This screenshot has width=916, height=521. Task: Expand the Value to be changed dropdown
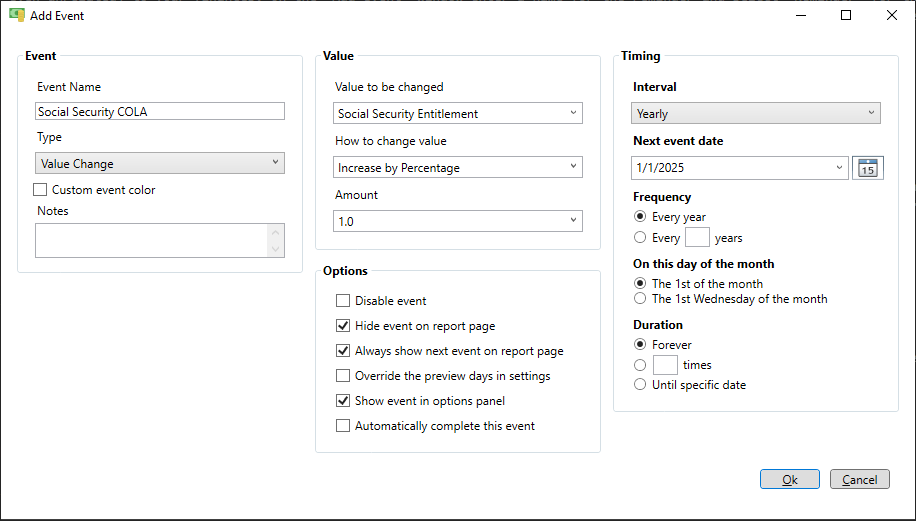(457, 113)
